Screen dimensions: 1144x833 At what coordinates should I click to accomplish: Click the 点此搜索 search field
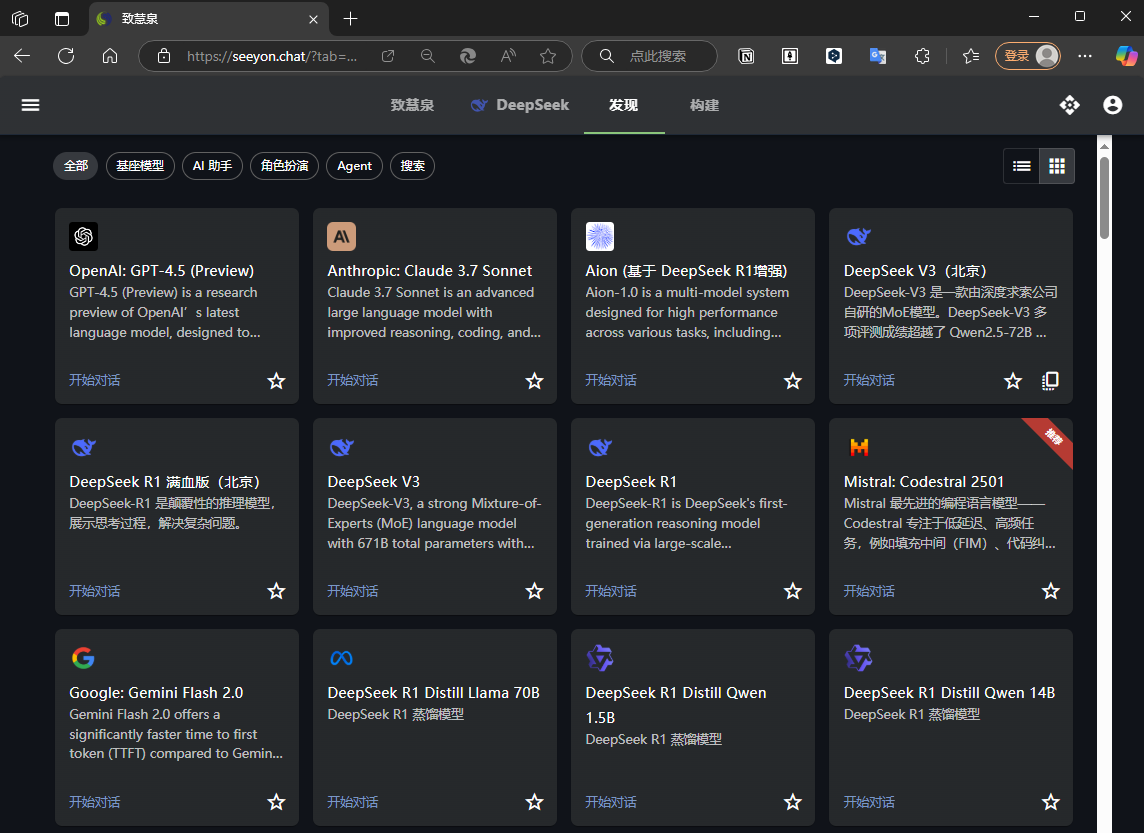coord(649,56)
